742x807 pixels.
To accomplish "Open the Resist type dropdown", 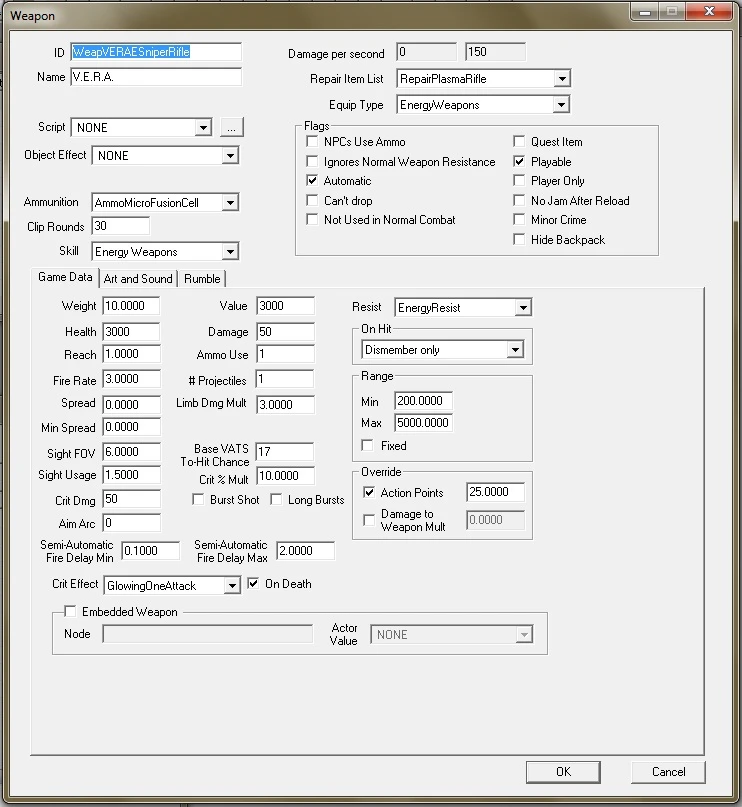I will (x=523, y=308).
